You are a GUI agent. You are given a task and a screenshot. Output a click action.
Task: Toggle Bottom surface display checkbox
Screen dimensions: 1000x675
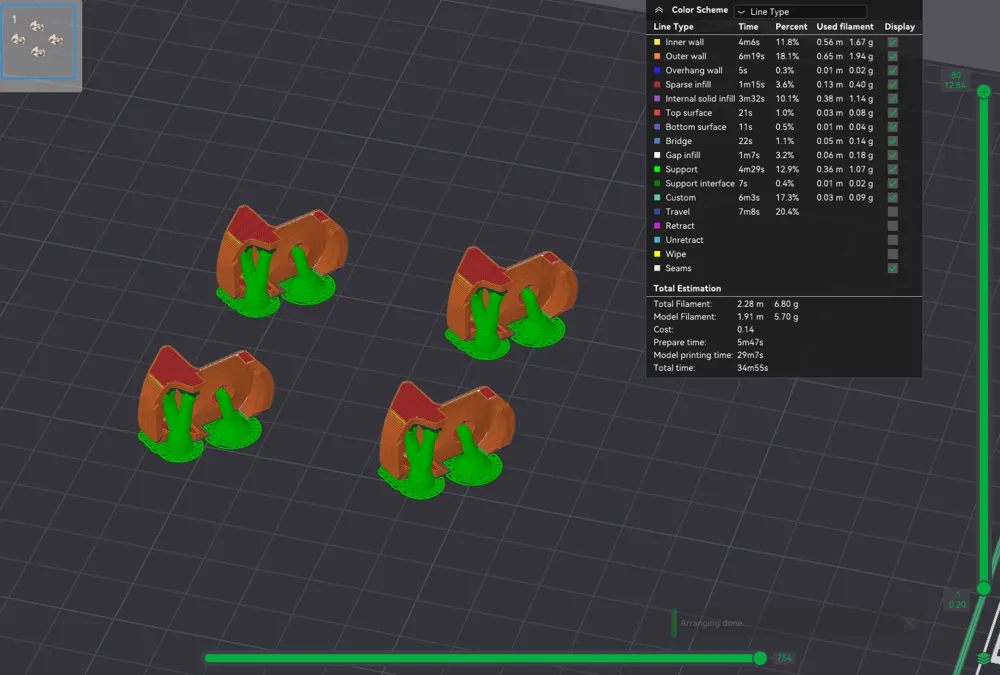pyautogui.click(x=893, y=127)
